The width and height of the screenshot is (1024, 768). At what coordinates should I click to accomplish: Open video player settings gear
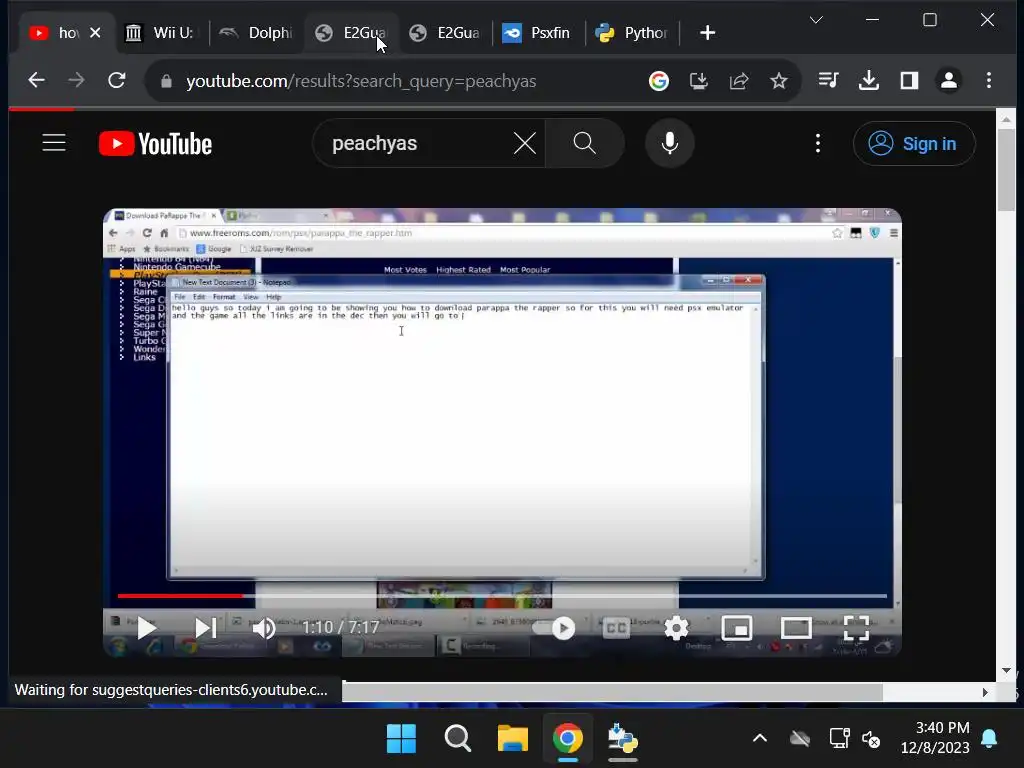(x=677, y=628)
